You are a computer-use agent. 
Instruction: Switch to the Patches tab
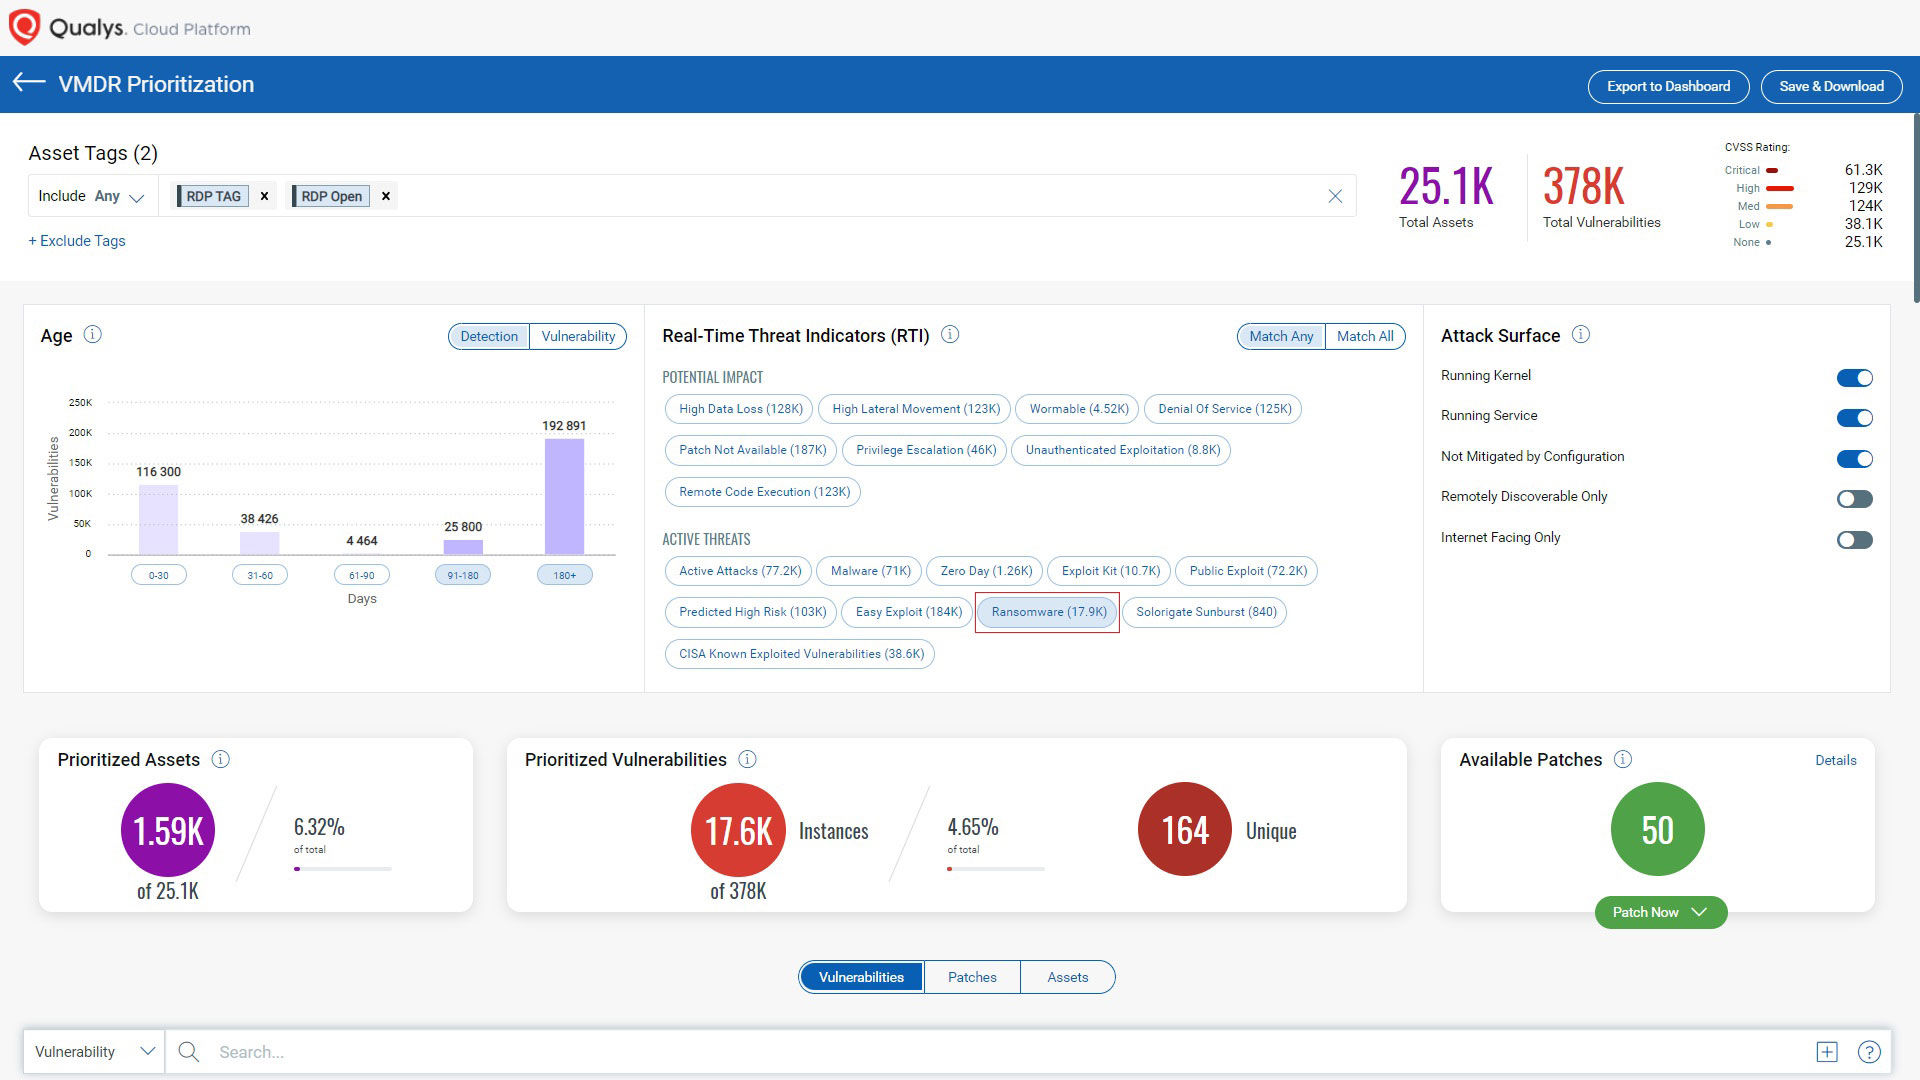972,977
